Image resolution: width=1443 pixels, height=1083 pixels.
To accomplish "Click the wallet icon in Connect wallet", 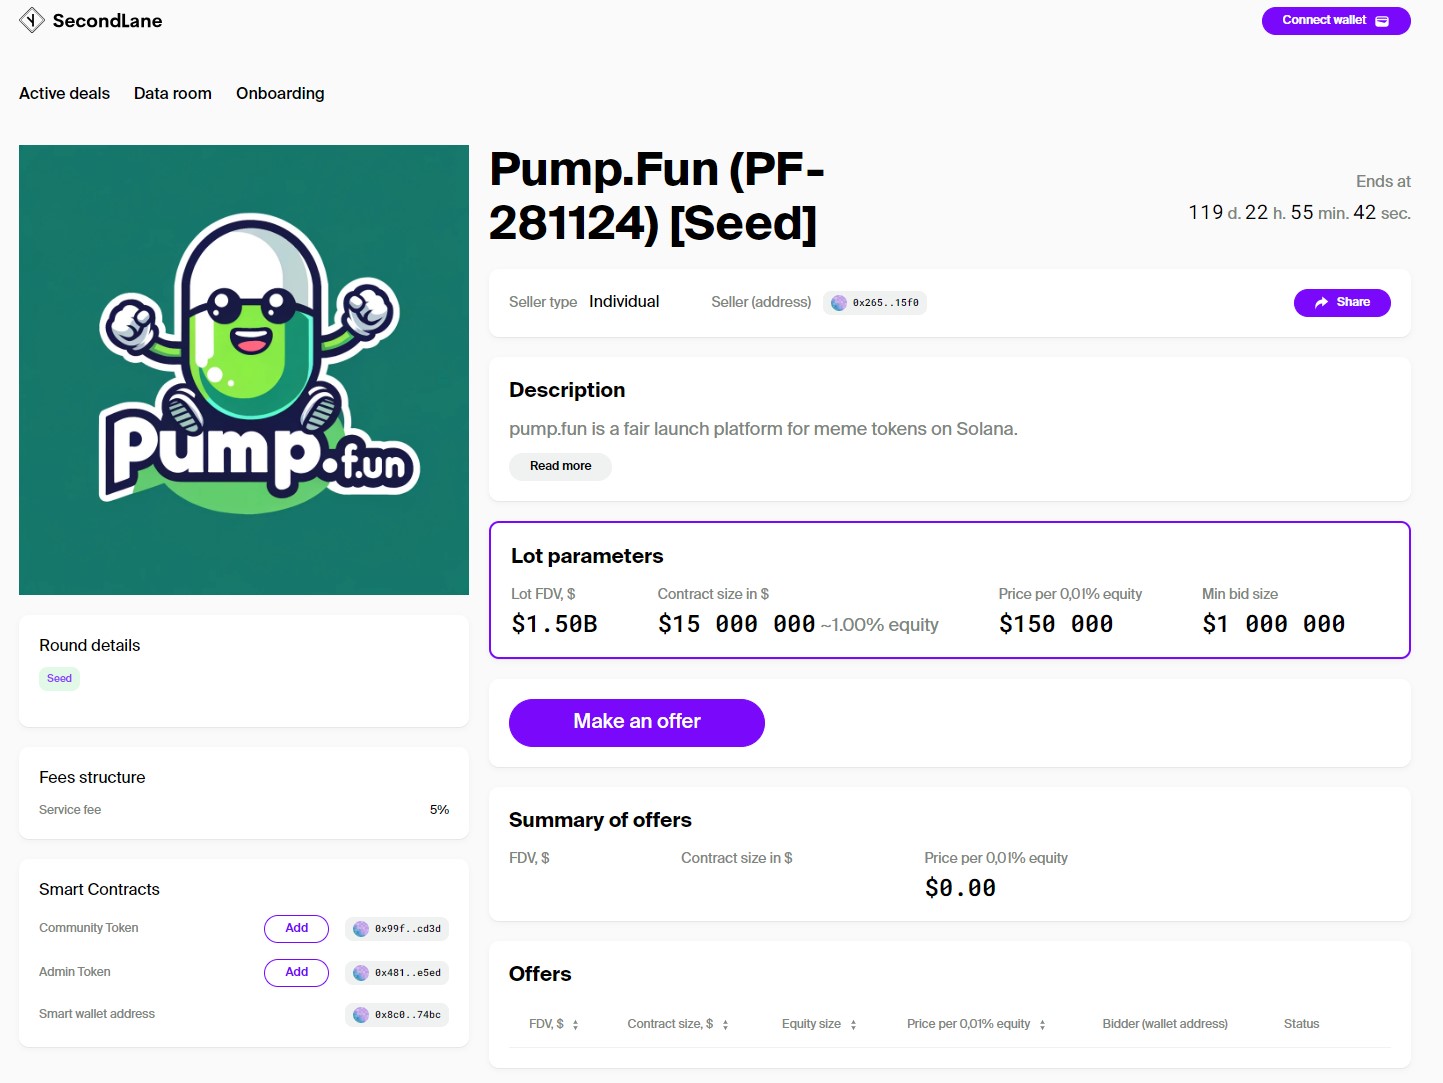I will 1382,21.
